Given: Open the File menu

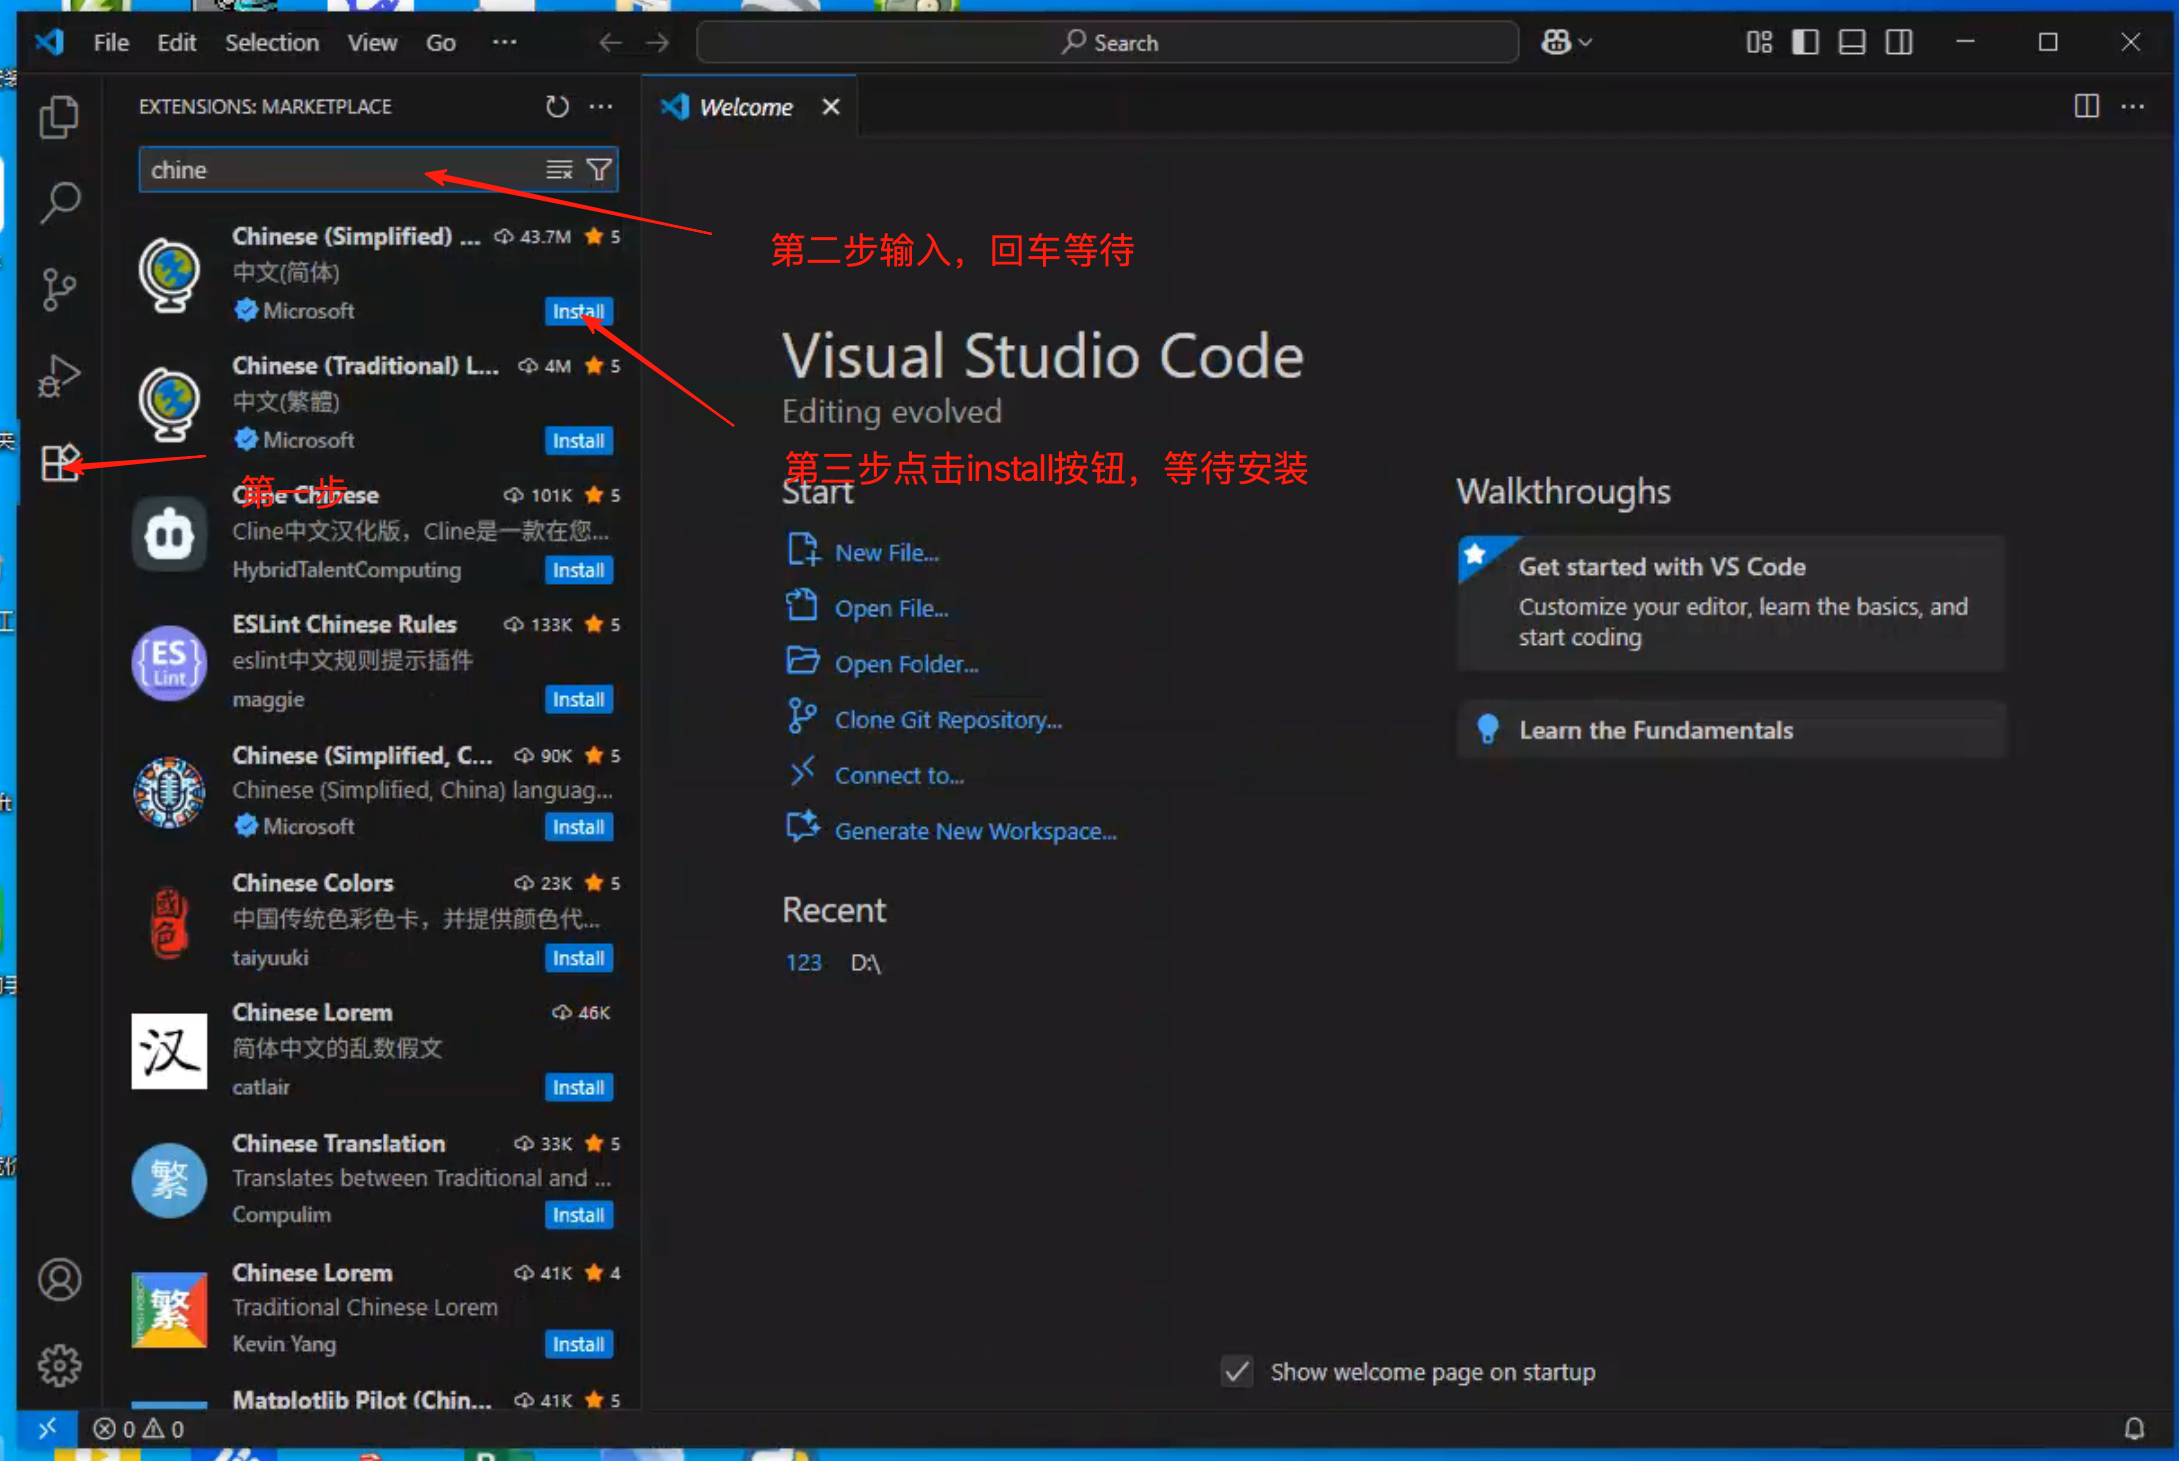Looking at the screenshot, I should 111,42.
